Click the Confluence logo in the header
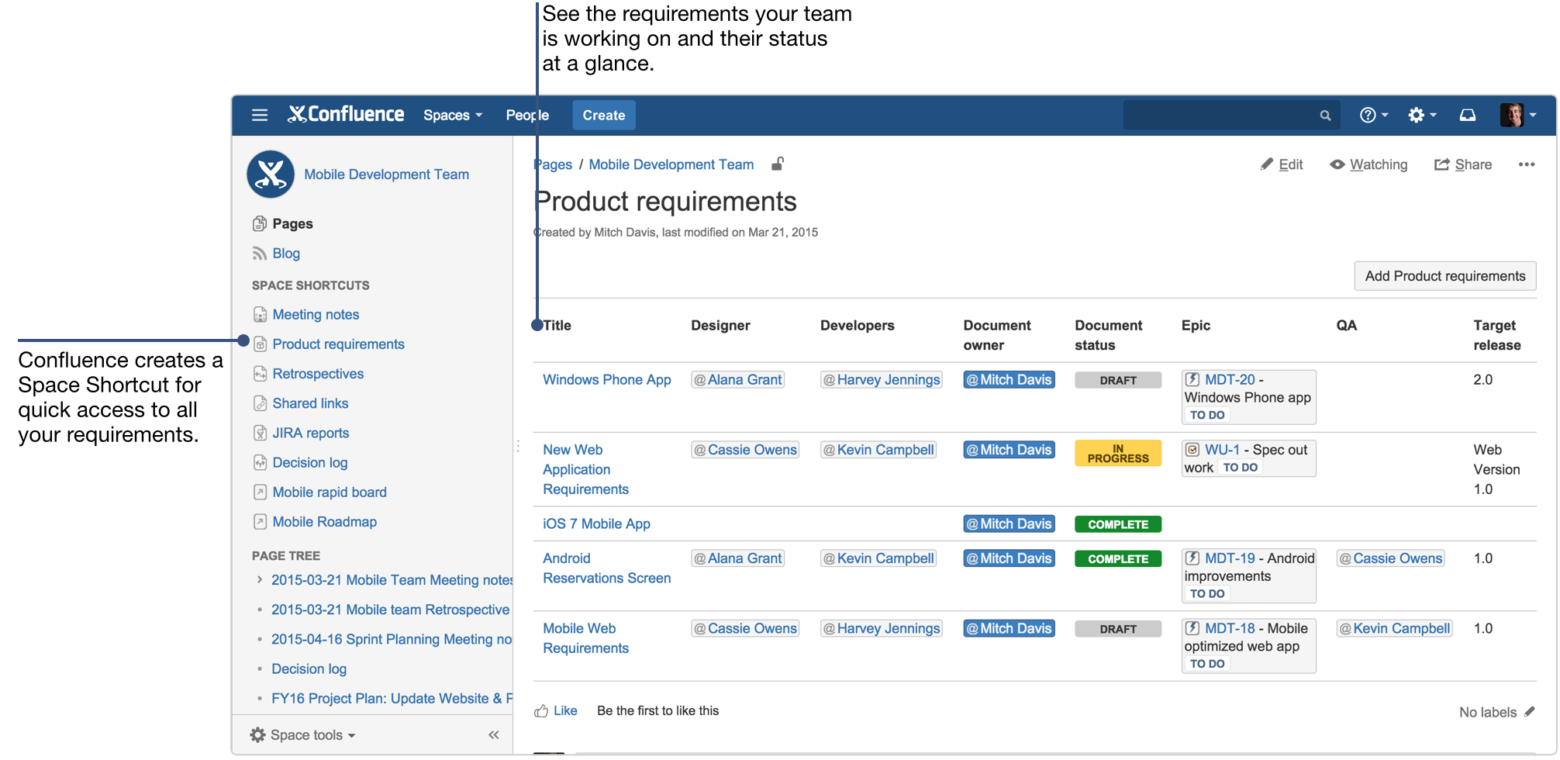This screenshot has height=760, width=1560. [x=345, y=114]
